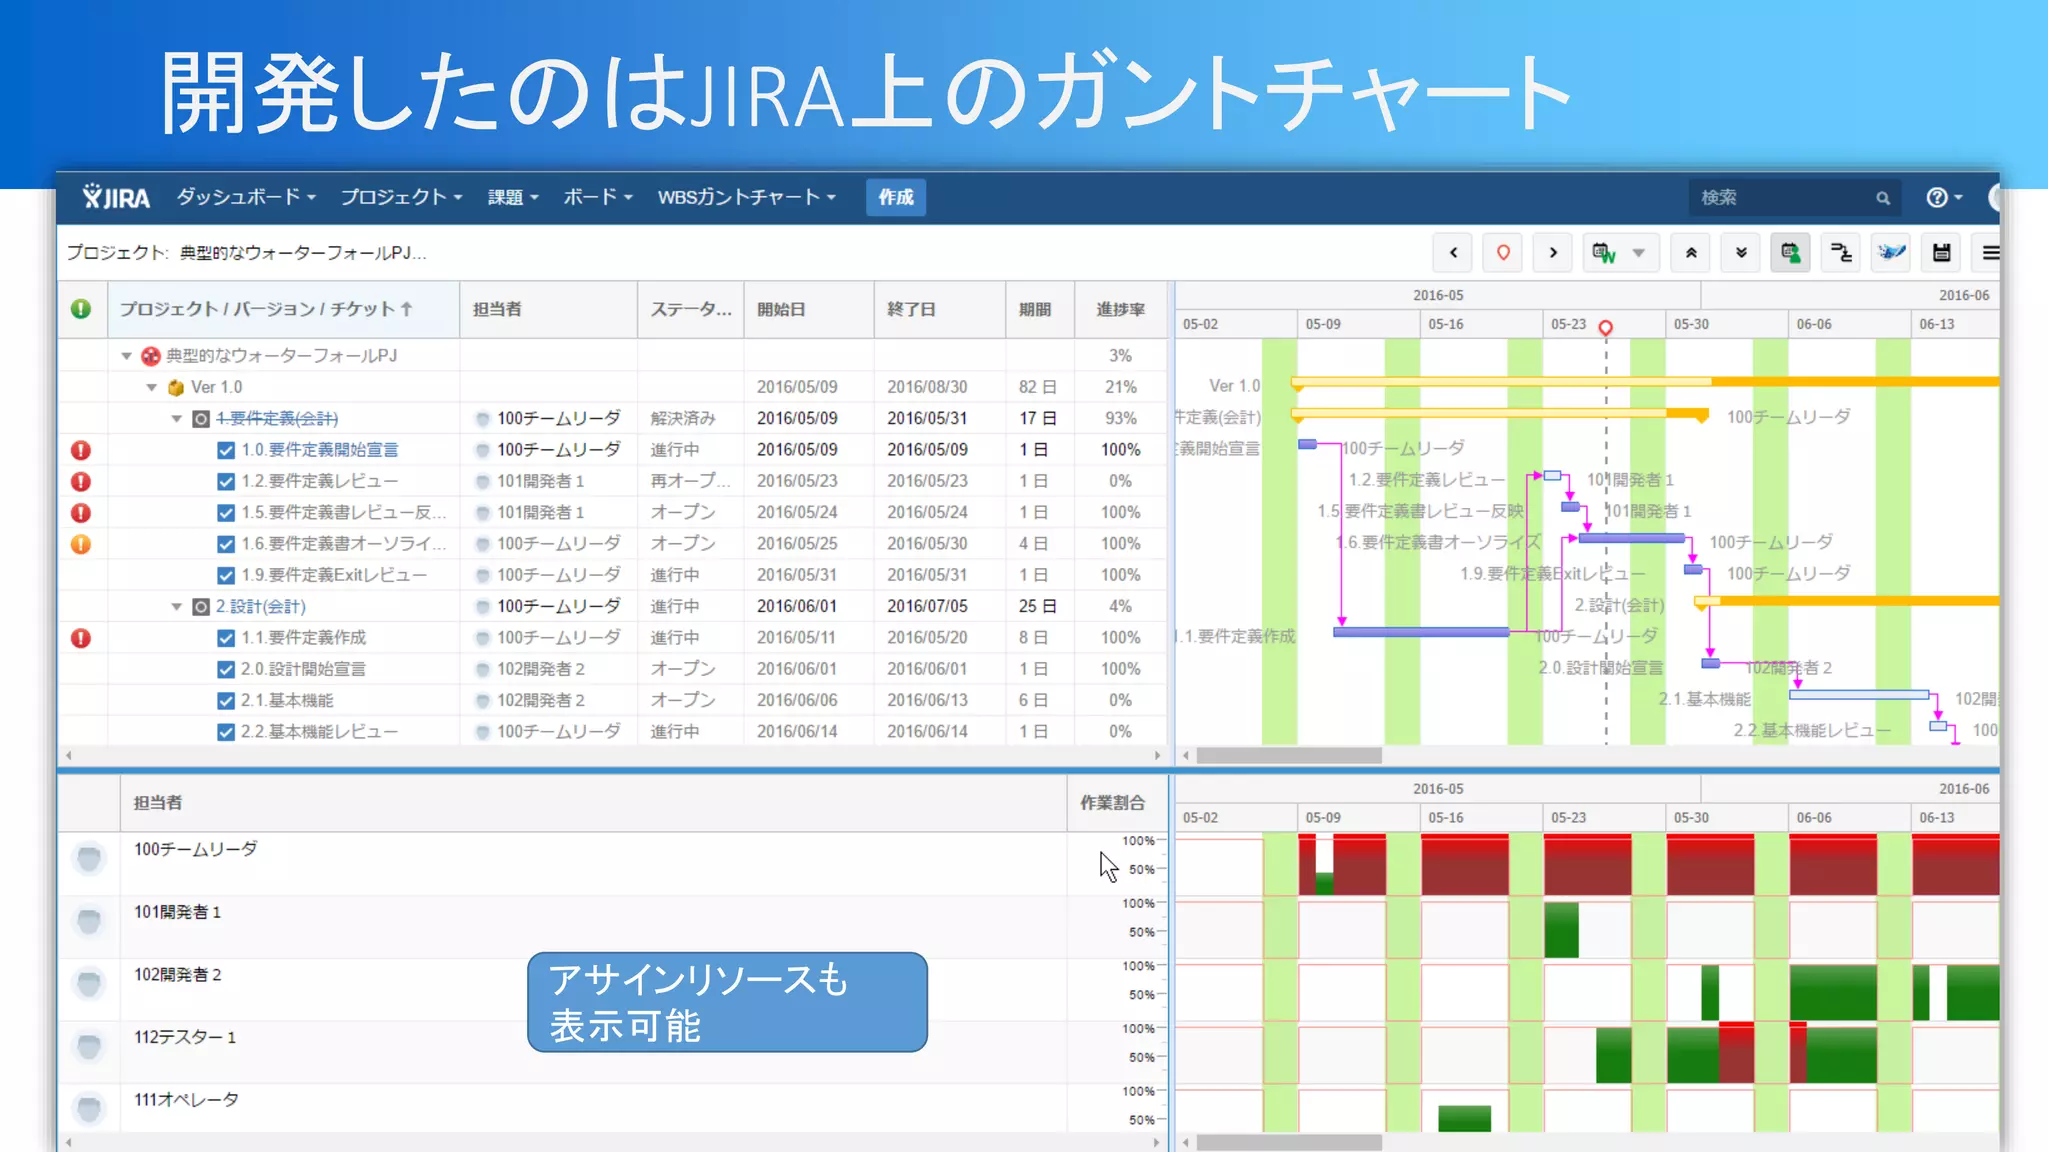Jump to today marker button
Screen dimensions: 2048x1152
pos(1503,253)
